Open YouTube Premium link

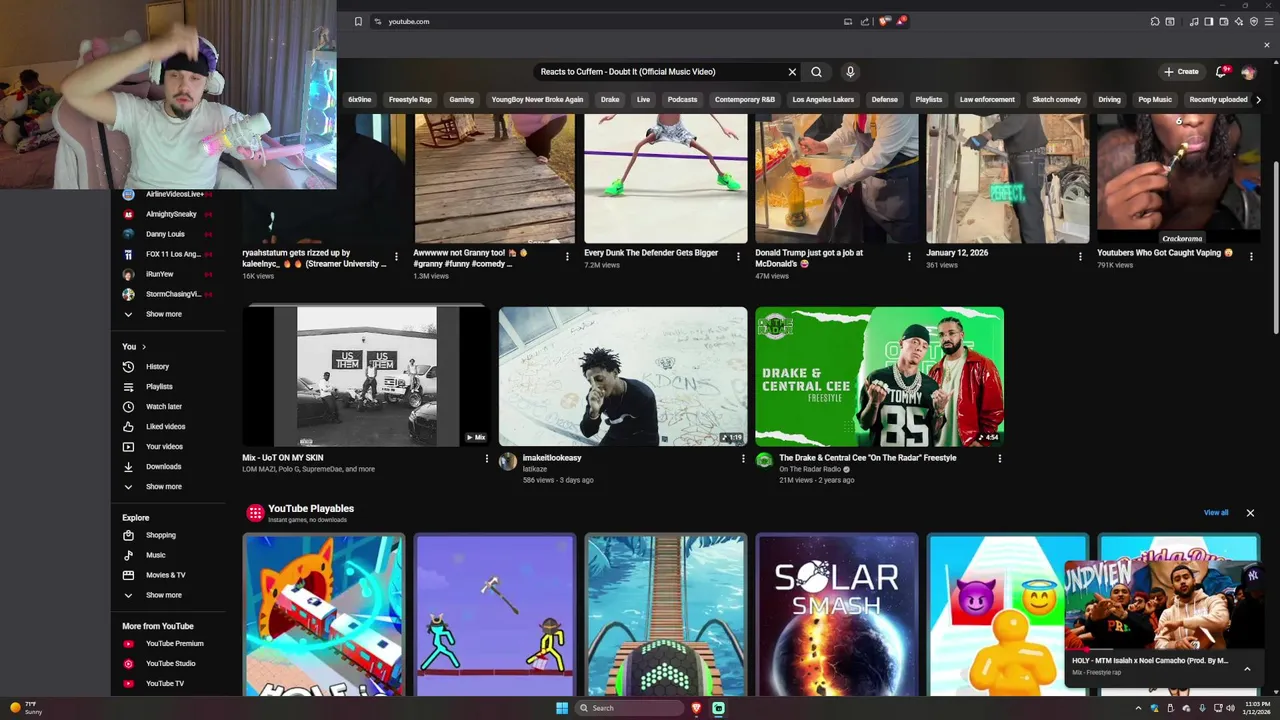pos(174,644)
